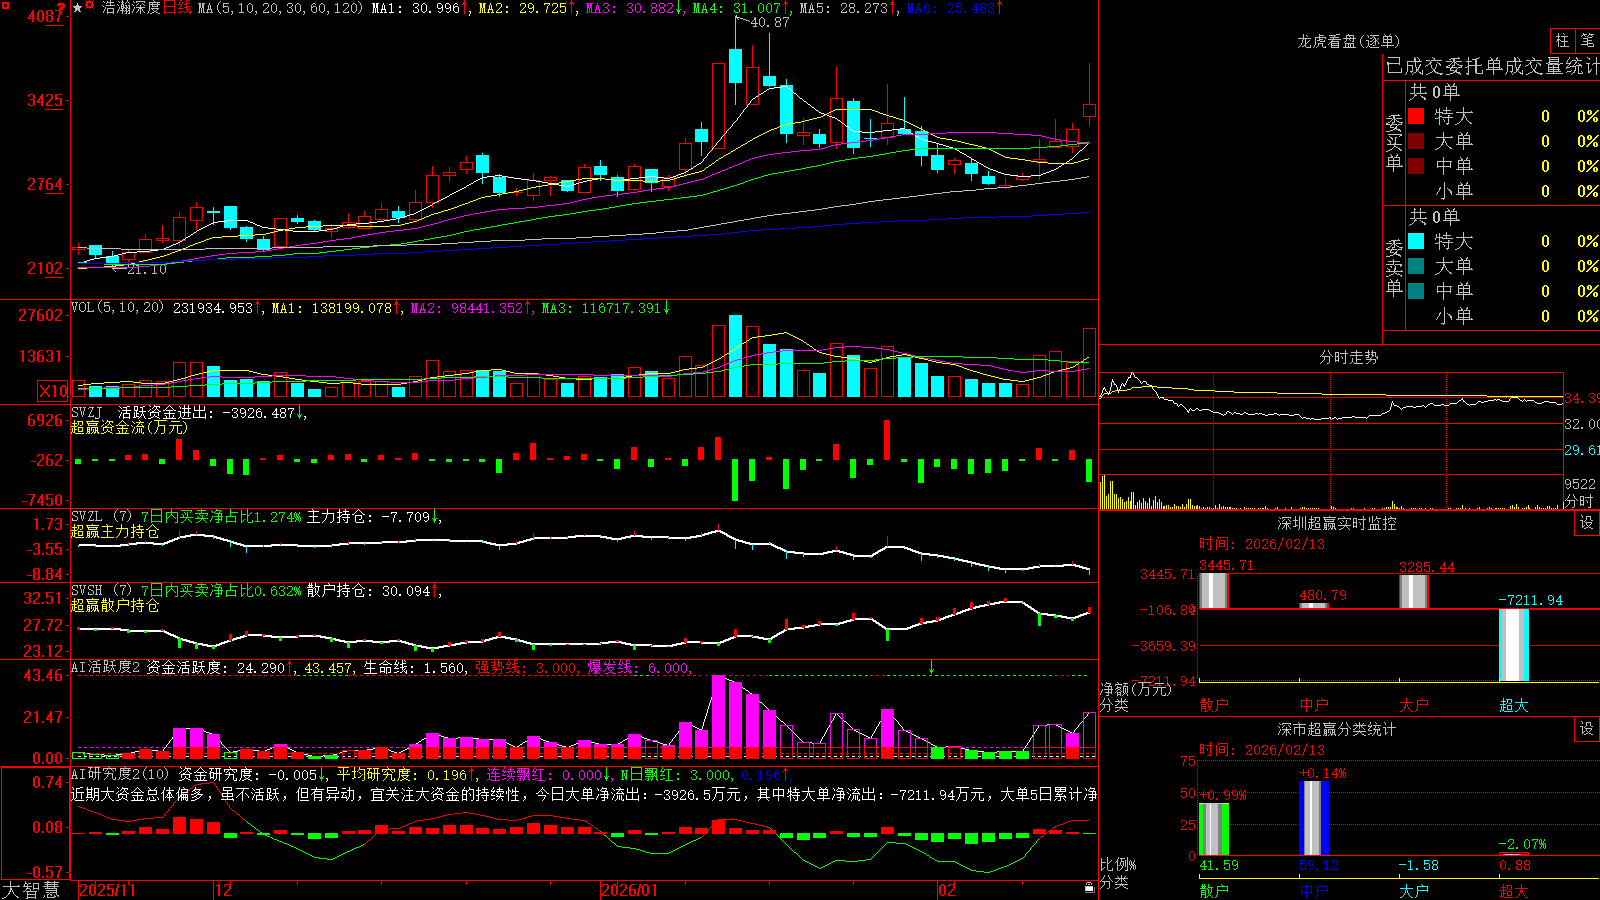Click the 已成交委托单成交量统计 header
Screen dimensions: 1600x900
[x=1492, y=66]
